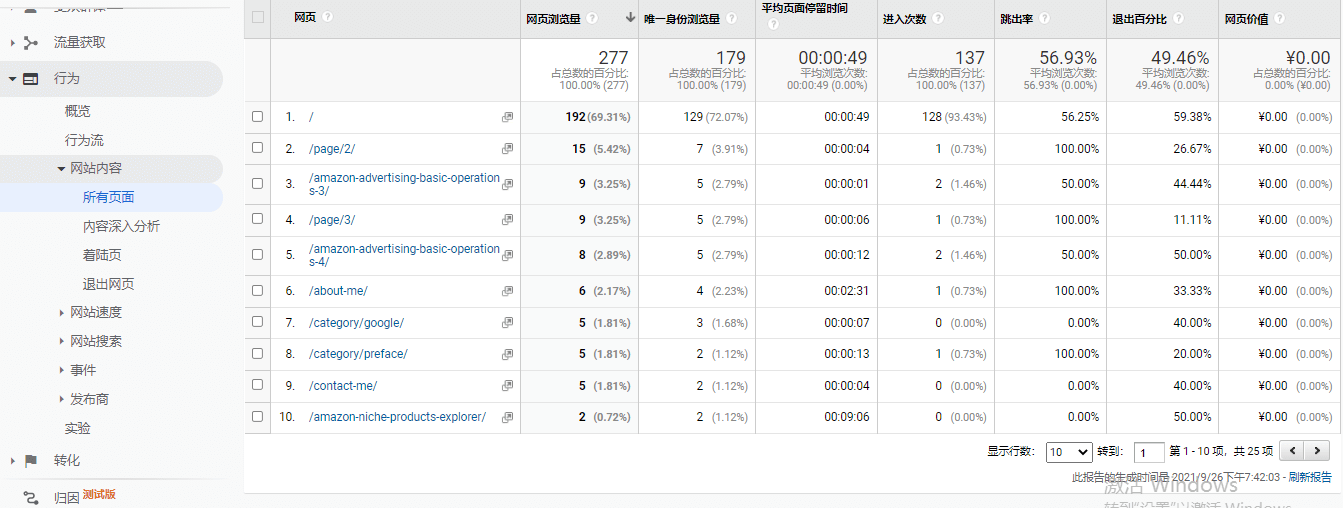Tick the checkbox for row 1 /
The image size is (1343, 508).
pyautogui.click(x=257, y=117)
